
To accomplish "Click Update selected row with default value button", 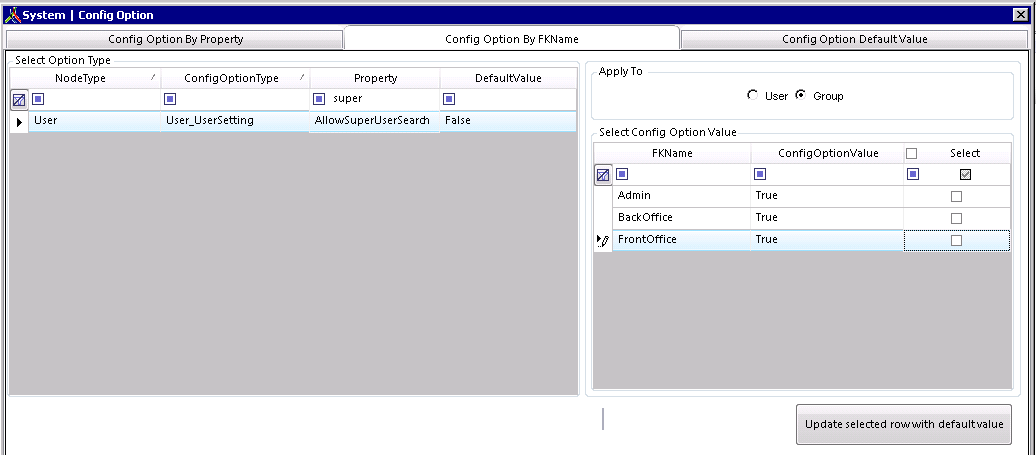I will (x=904, y=425).
